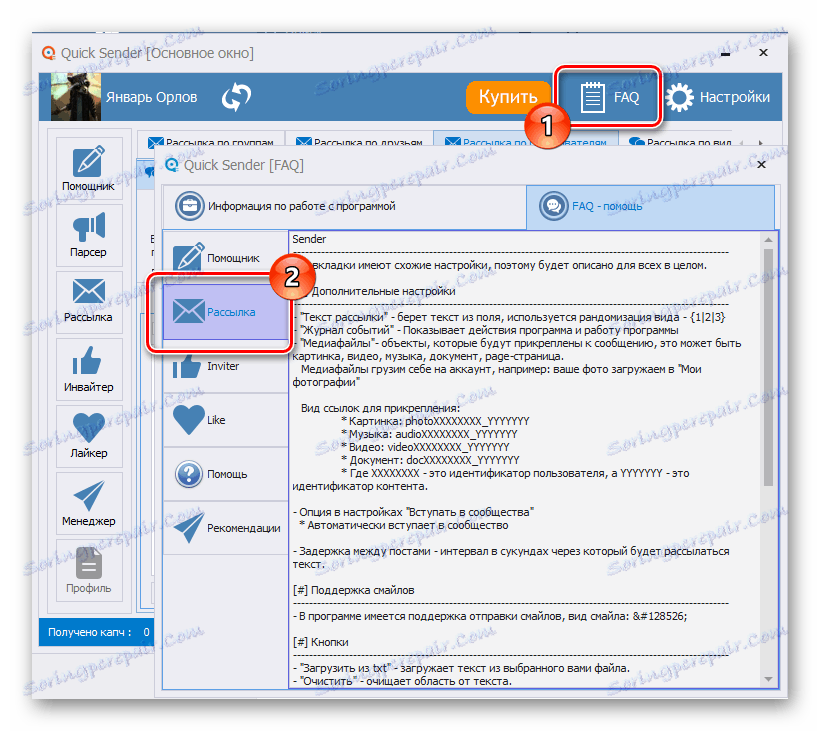820x731 pixels.
Task: Click the line Картинка: photoXXXXXXXX_YYYYYYY
Action: pos(436,421)
